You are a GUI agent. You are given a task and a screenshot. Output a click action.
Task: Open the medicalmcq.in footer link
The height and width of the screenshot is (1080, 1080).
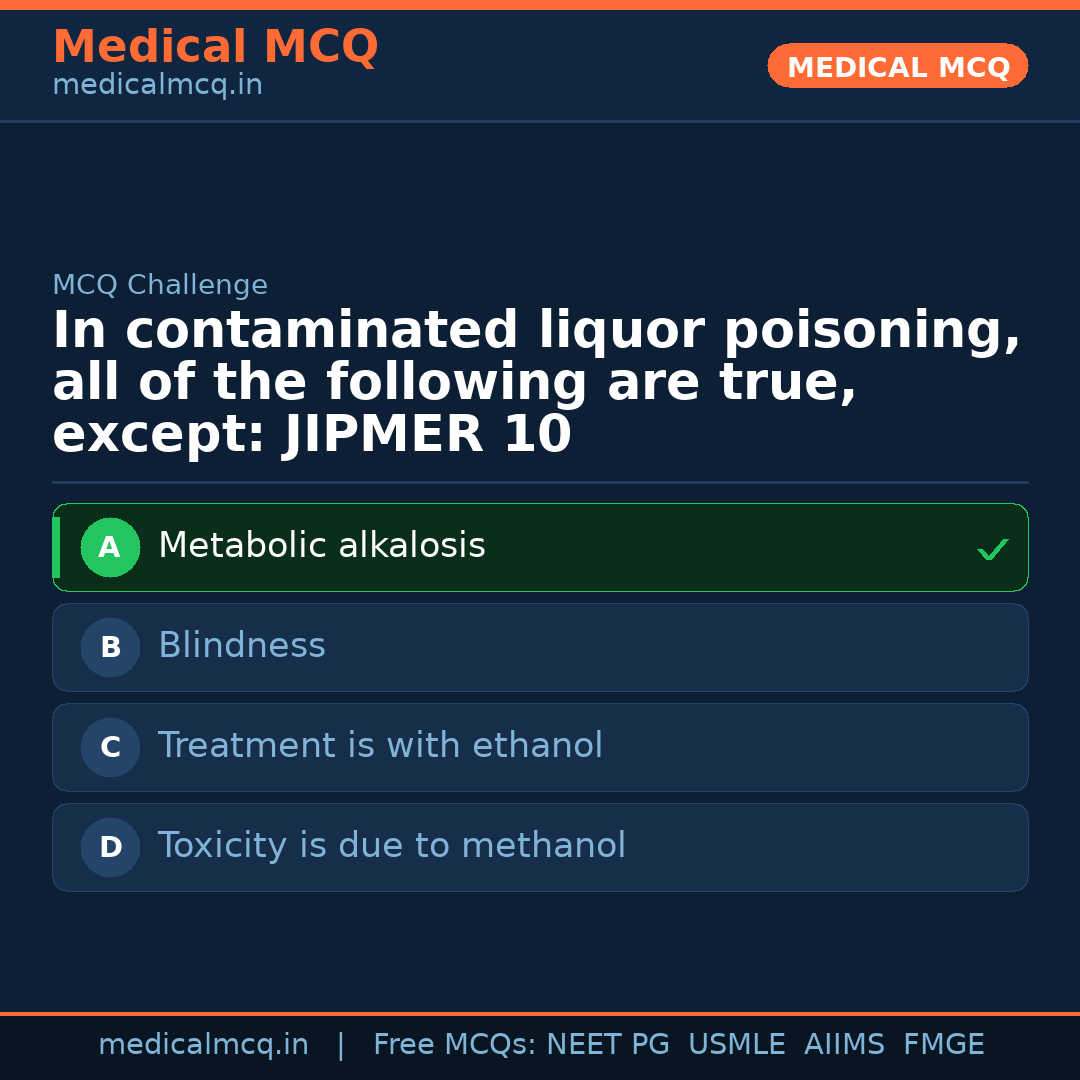click(203, 1044)
